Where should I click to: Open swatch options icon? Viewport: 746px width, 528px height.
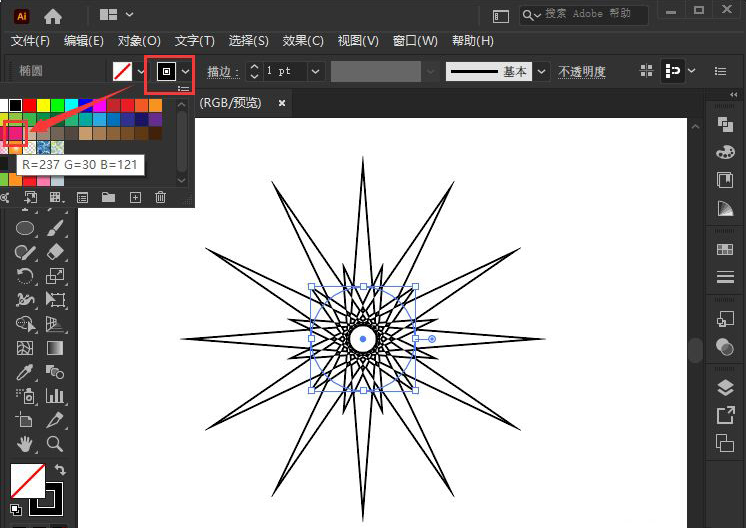[82, 197]
